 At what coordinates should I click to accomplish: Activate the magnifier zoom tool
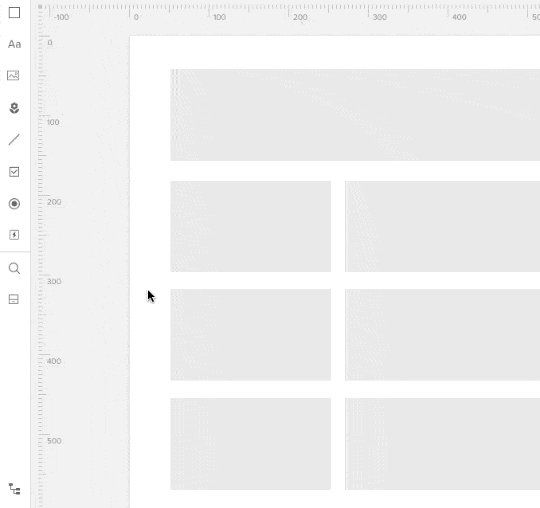click(14, 268)
